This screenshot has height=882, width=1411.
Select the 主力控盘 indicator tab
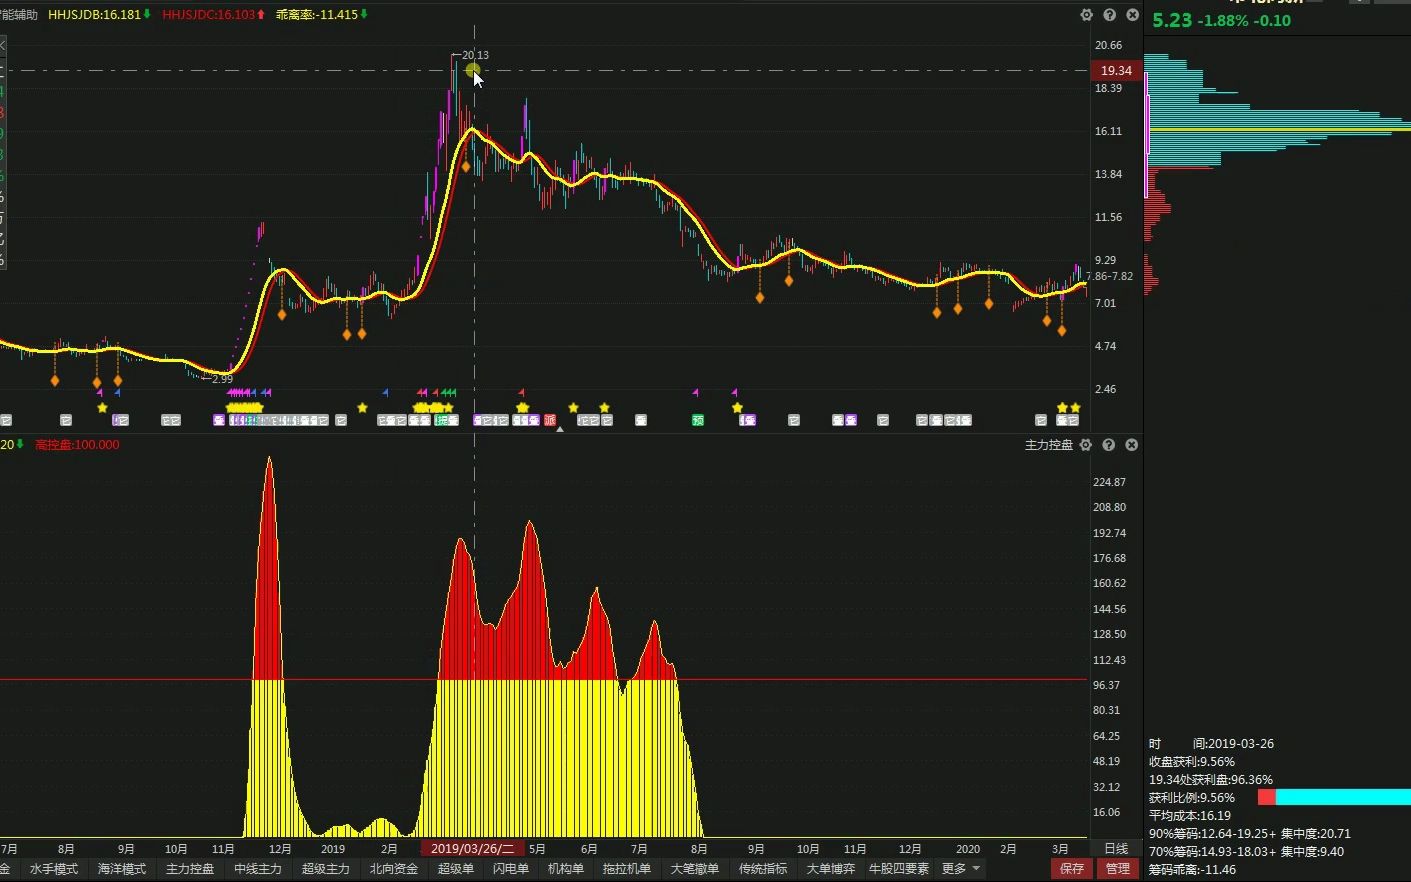click(190, 869)
